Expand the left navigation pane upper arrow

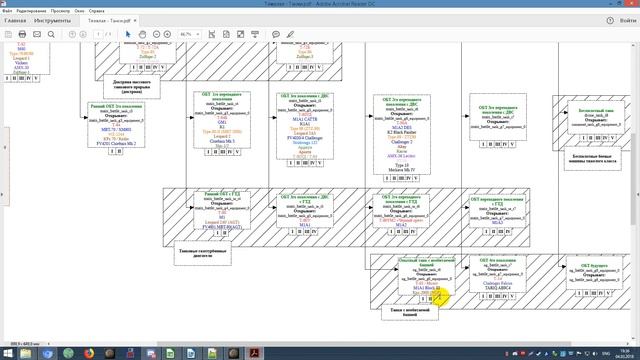(5, 147)
